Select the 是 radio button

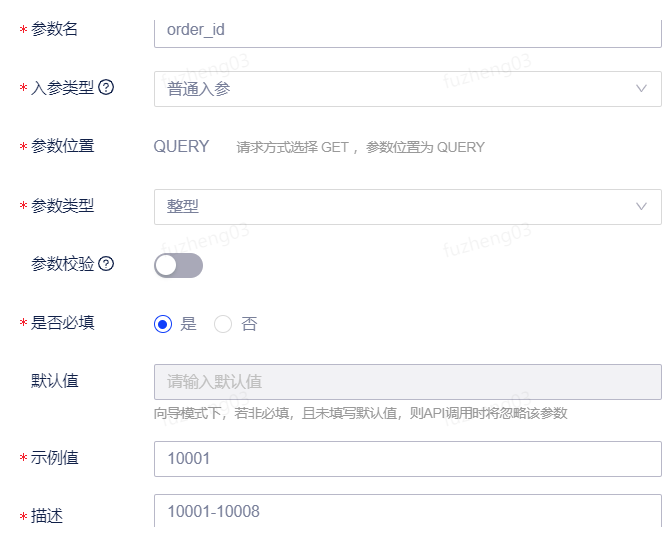pyautogui.click(x=163, y=324)
